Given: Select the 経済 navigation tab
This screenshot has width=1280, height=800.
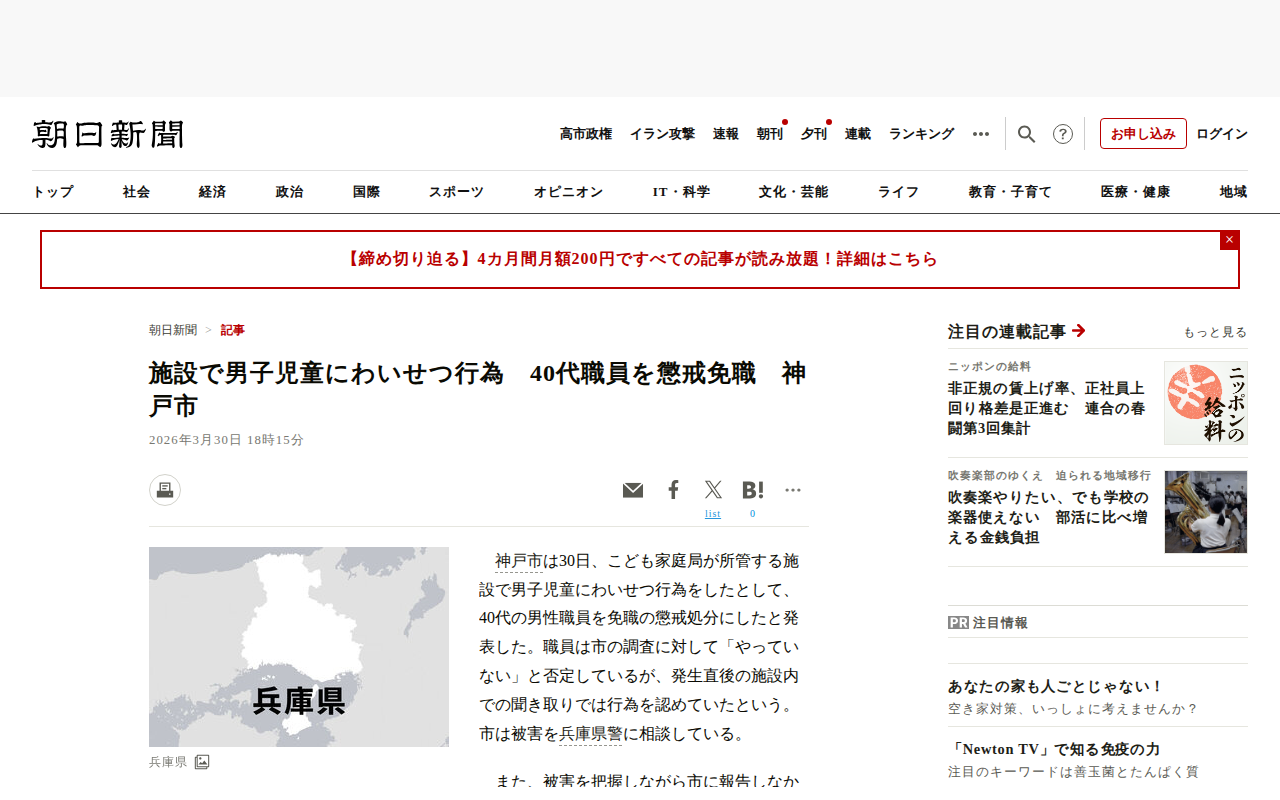Looking at the screenshot, I should click(213, 192).
